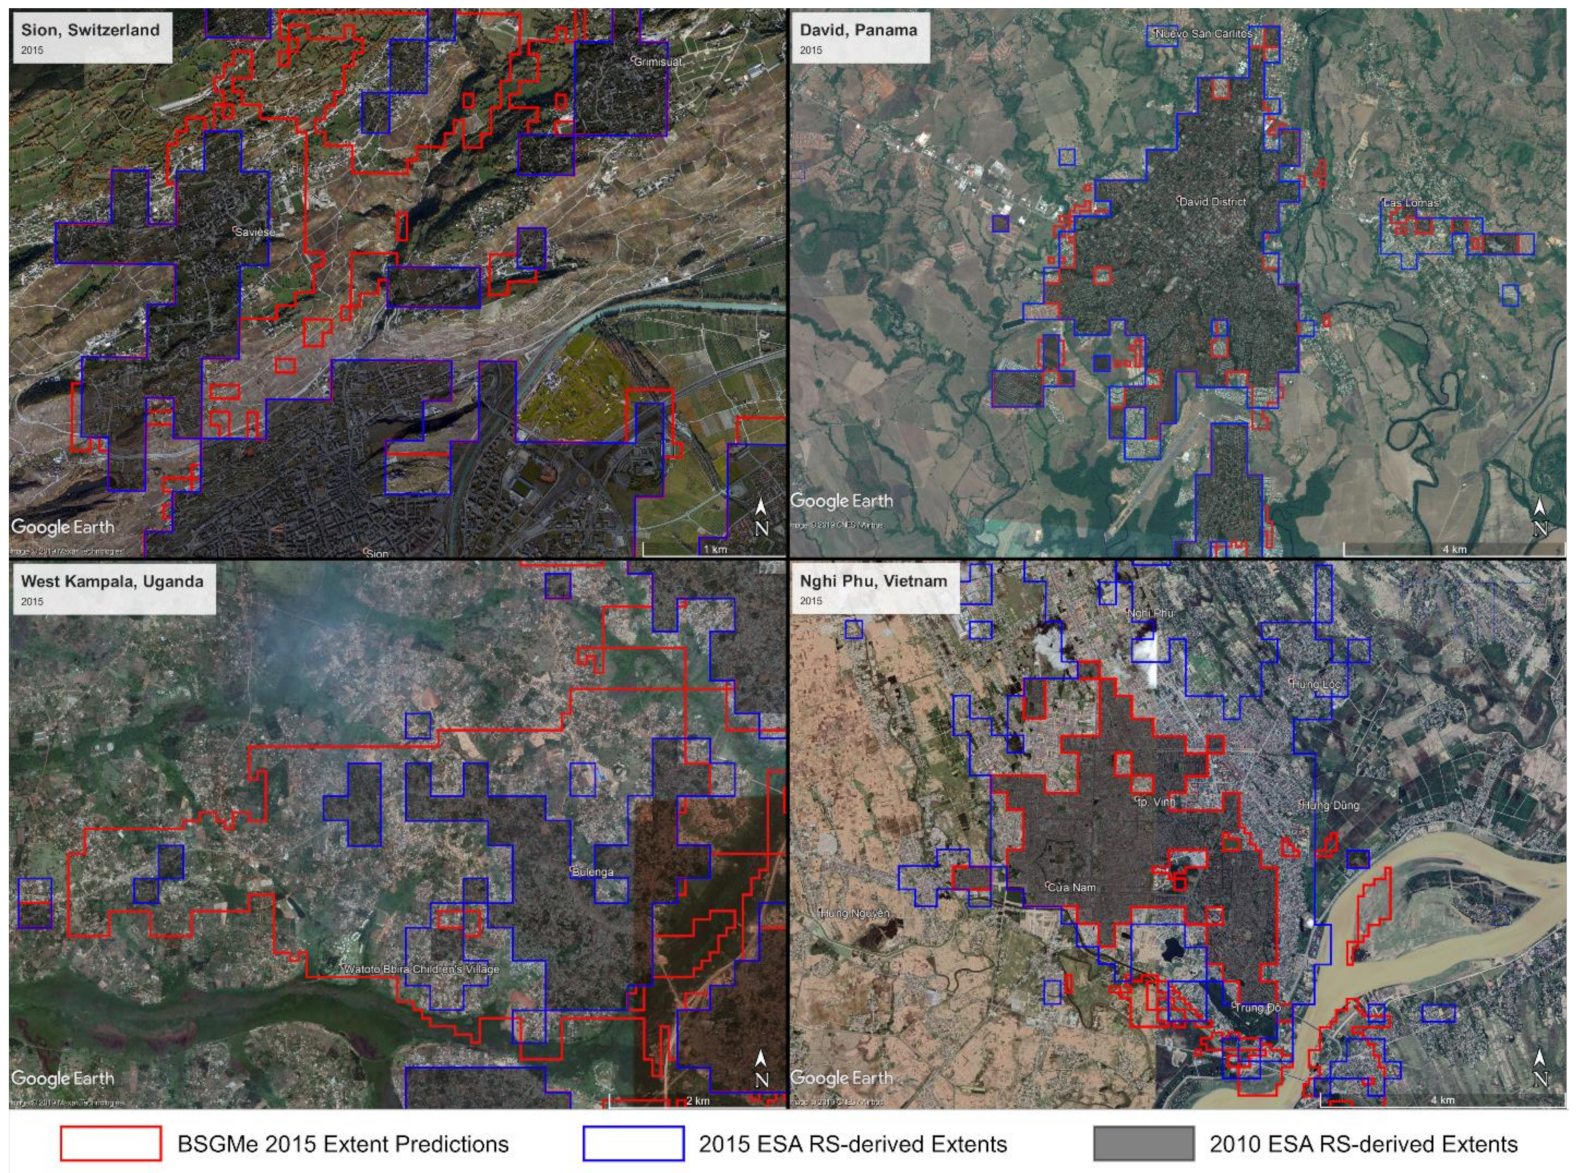The width and height of the screenshot is (1576, 1173).
Task: Click the north arrow in the Sion panel
Action: (762, 517)
